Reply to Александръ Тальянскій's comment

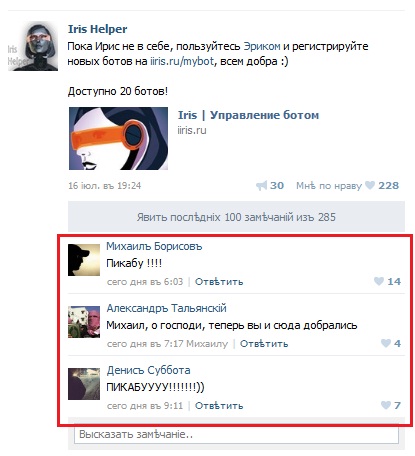click(264, 344)
